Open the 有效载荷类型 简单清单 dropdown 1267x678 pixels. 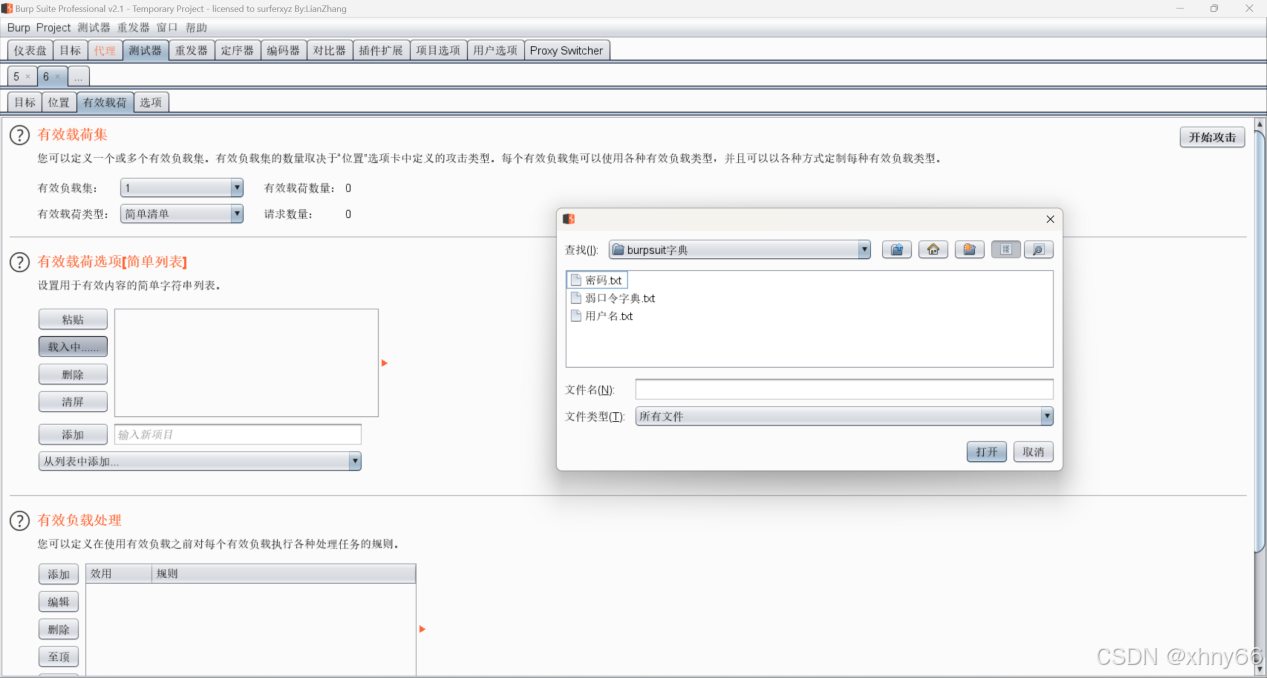pyautogui.click(x=182, y=214)
